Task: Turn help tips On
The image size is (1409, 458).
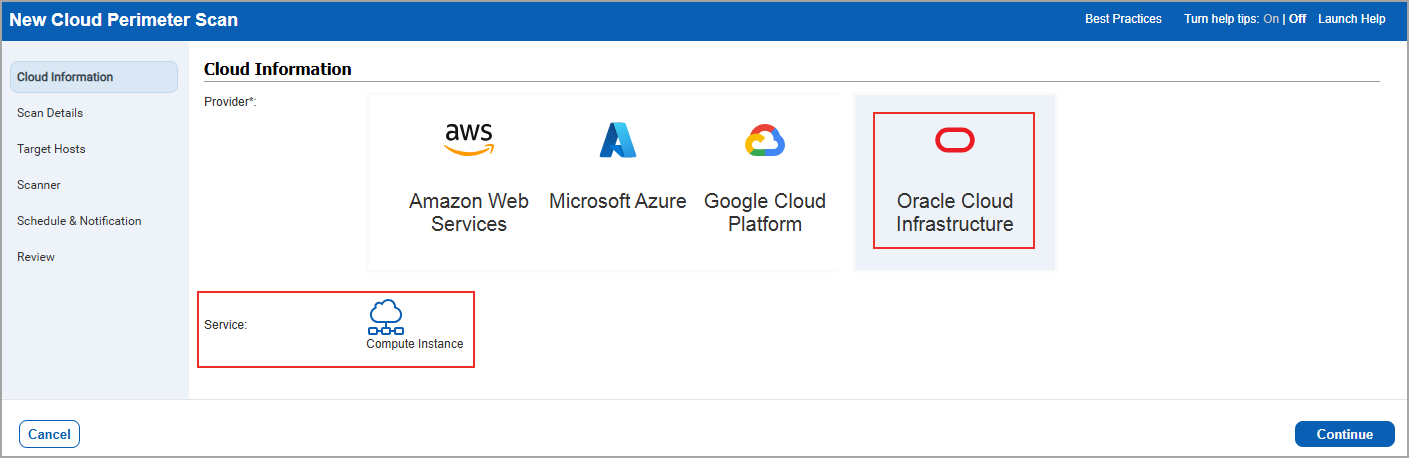Action: (1271, 19)
